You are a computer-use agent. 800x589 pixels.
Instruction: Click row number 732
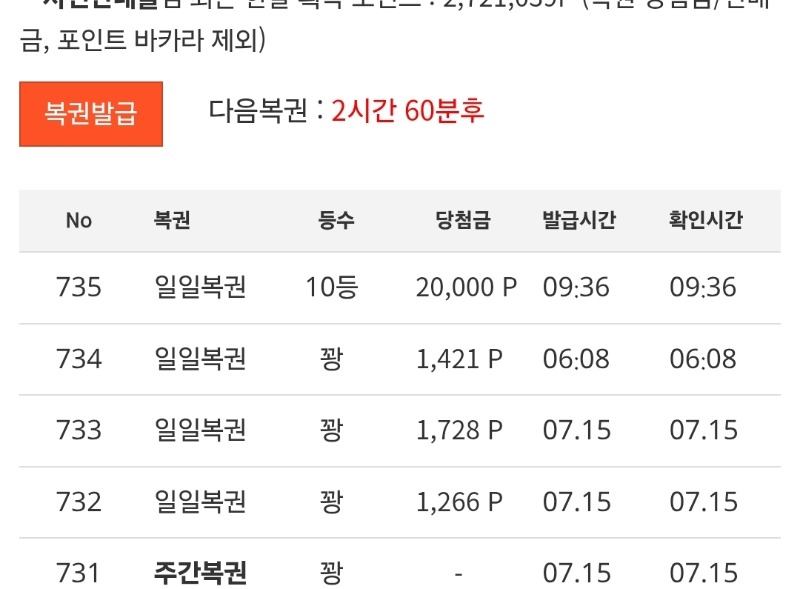click(x=79, y=502)
